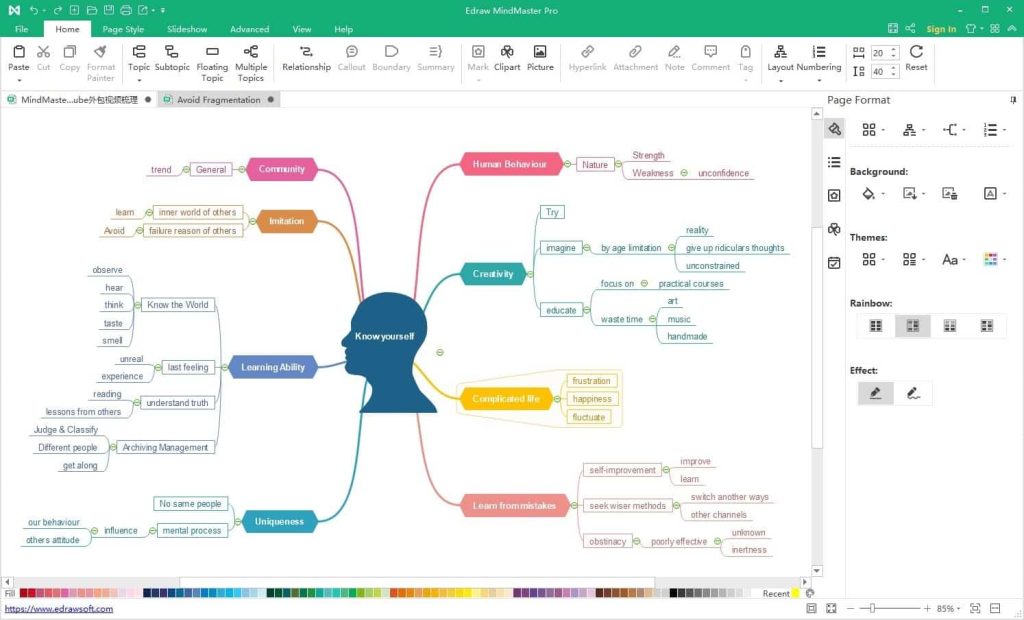Insert a new Topic node
Image resolution: width=1024 pixels, height=620 pixels.
point(139,57)
